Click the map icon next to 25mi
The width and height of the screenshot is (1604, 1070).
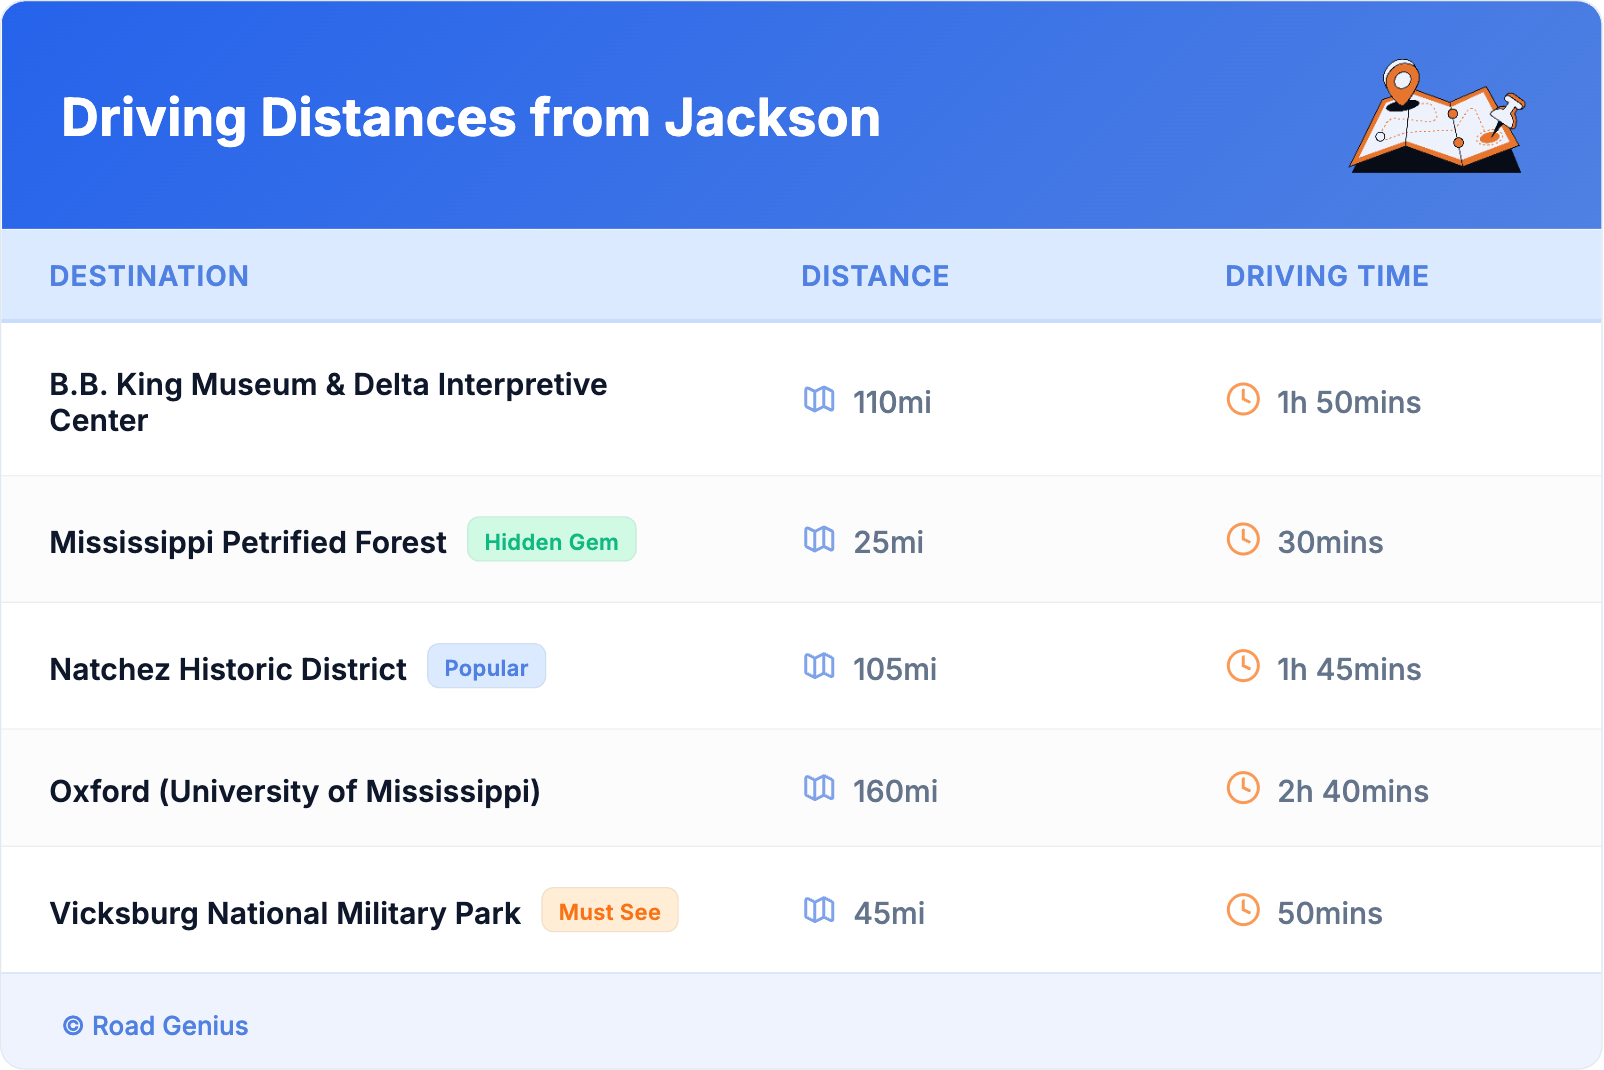click(x=819, y=540)
